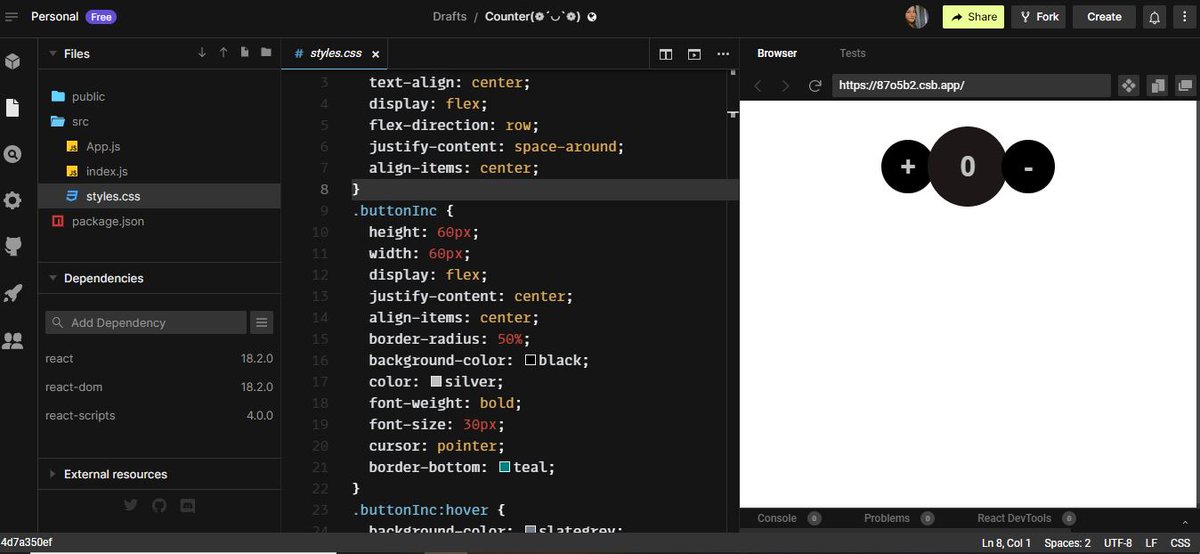Click the move-preview icon beside URL bar
The height and width of the screenshot is (554, 1200).
click(x=1128, y=86)
